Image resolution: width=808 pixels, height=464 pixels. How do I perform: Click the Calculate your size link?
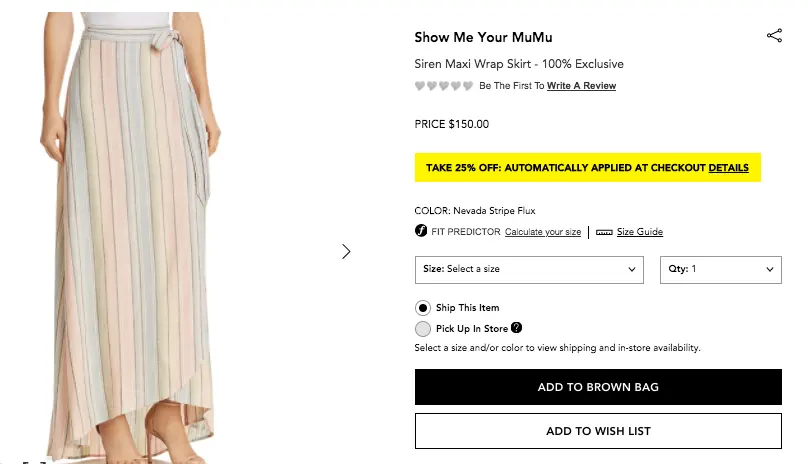click(x=542, y=232)
